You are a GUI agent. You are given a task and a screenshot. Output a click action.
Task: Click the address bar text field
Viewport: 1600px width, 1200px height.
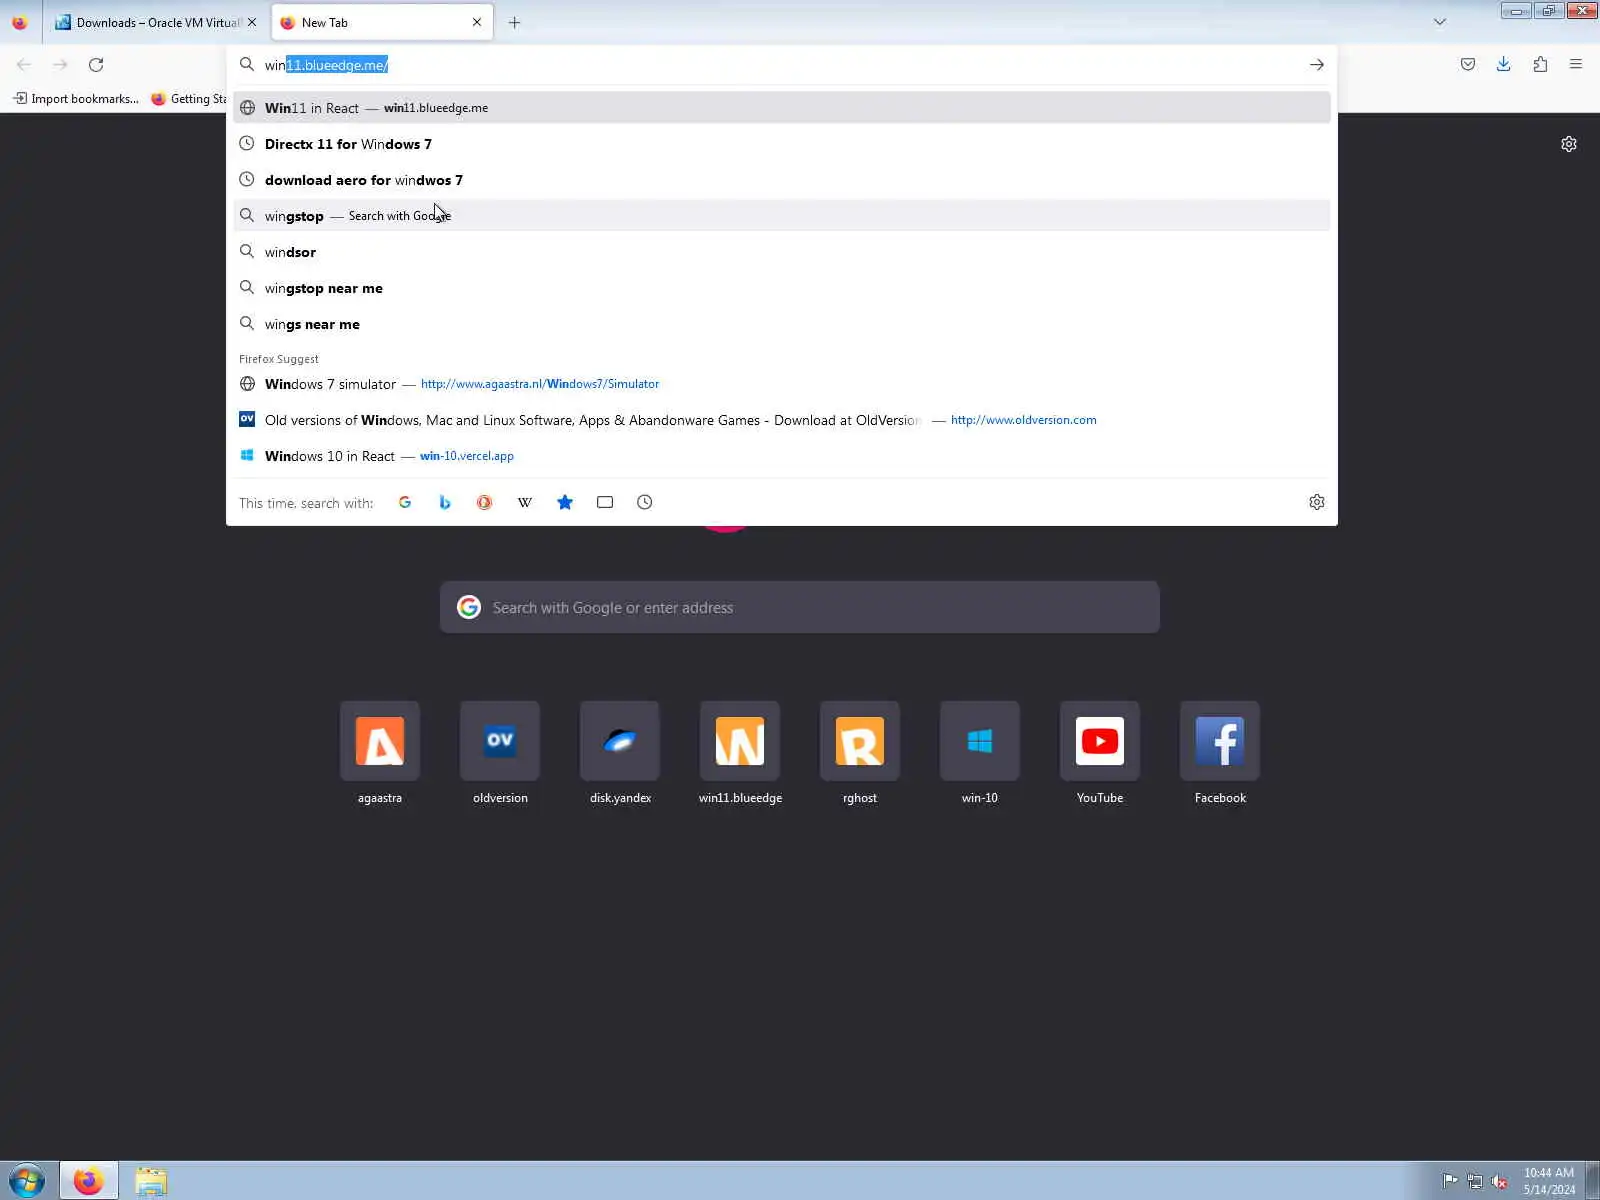pyautogui.click(x=780, y=65)
